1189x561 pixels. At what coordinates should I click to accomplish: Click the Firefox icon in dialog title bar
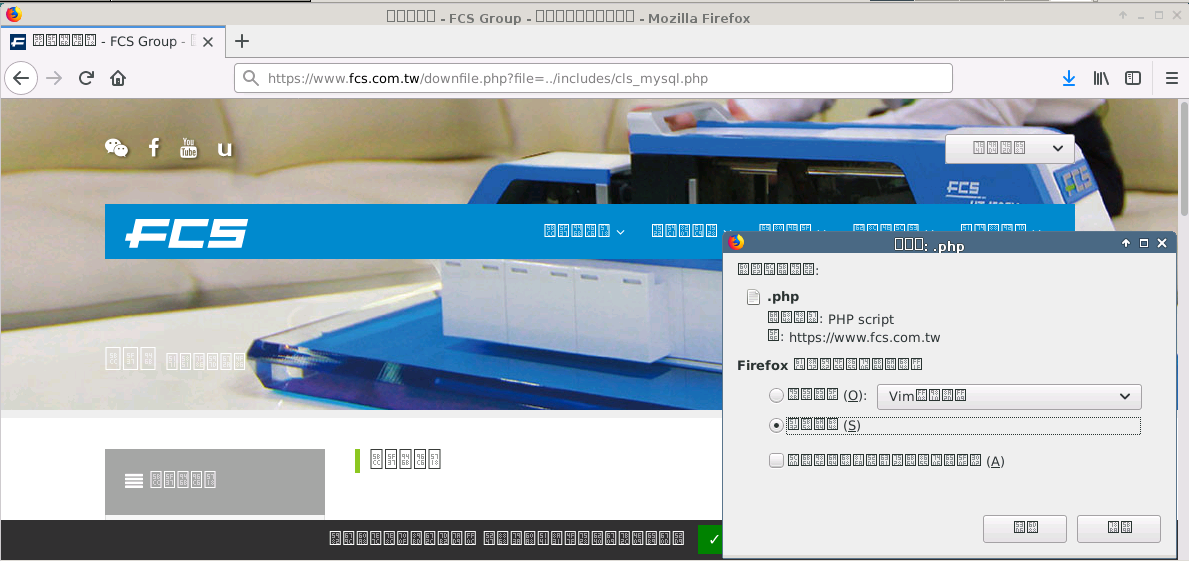(736, 243)
